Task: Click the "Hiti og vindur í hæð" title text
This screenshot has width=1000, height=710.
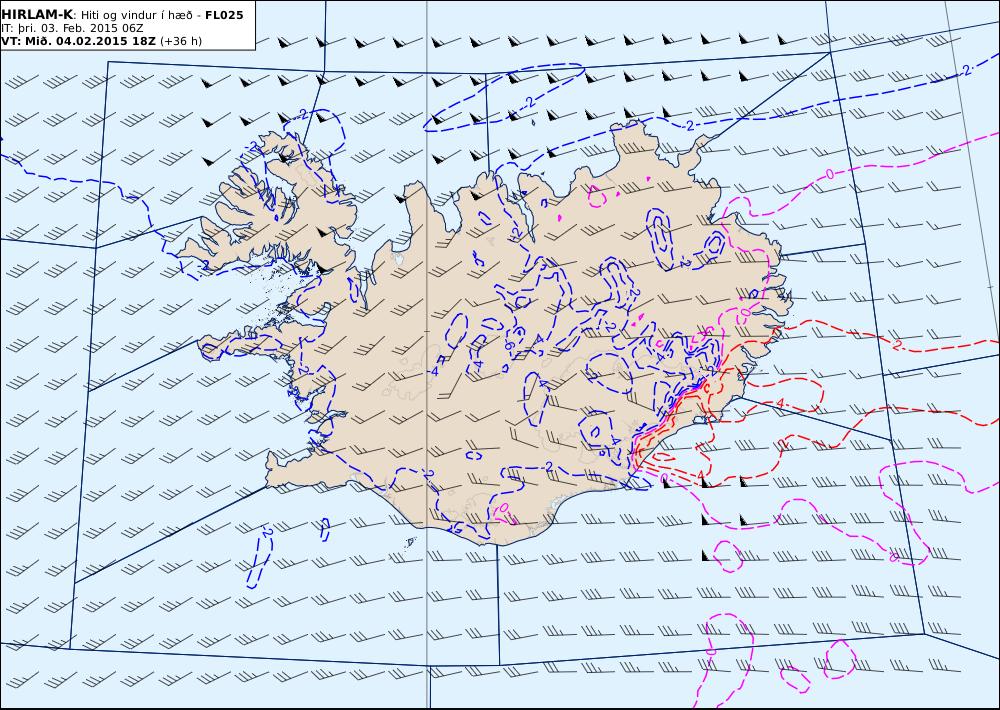Action: (x=137, y=15)
